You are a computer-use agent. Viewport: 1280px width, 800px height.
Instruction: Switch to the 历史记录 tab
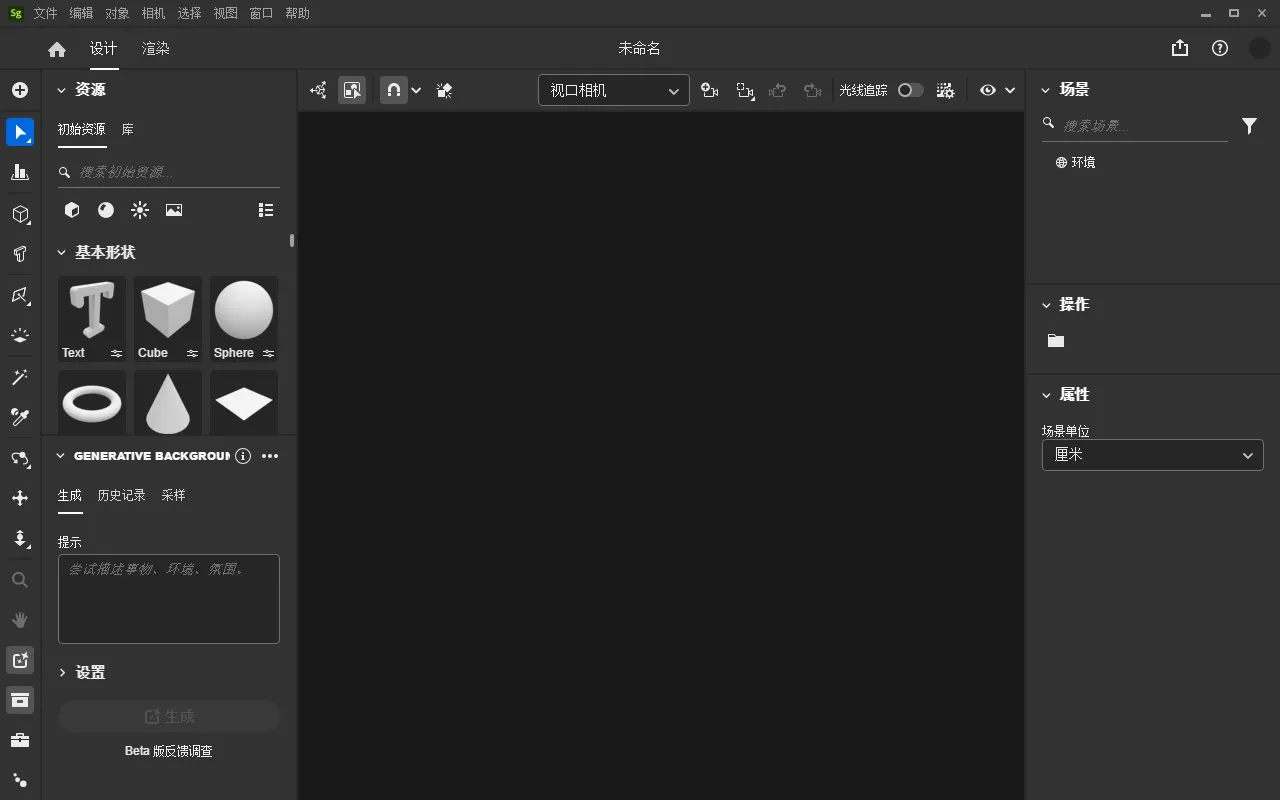point(121,495)
